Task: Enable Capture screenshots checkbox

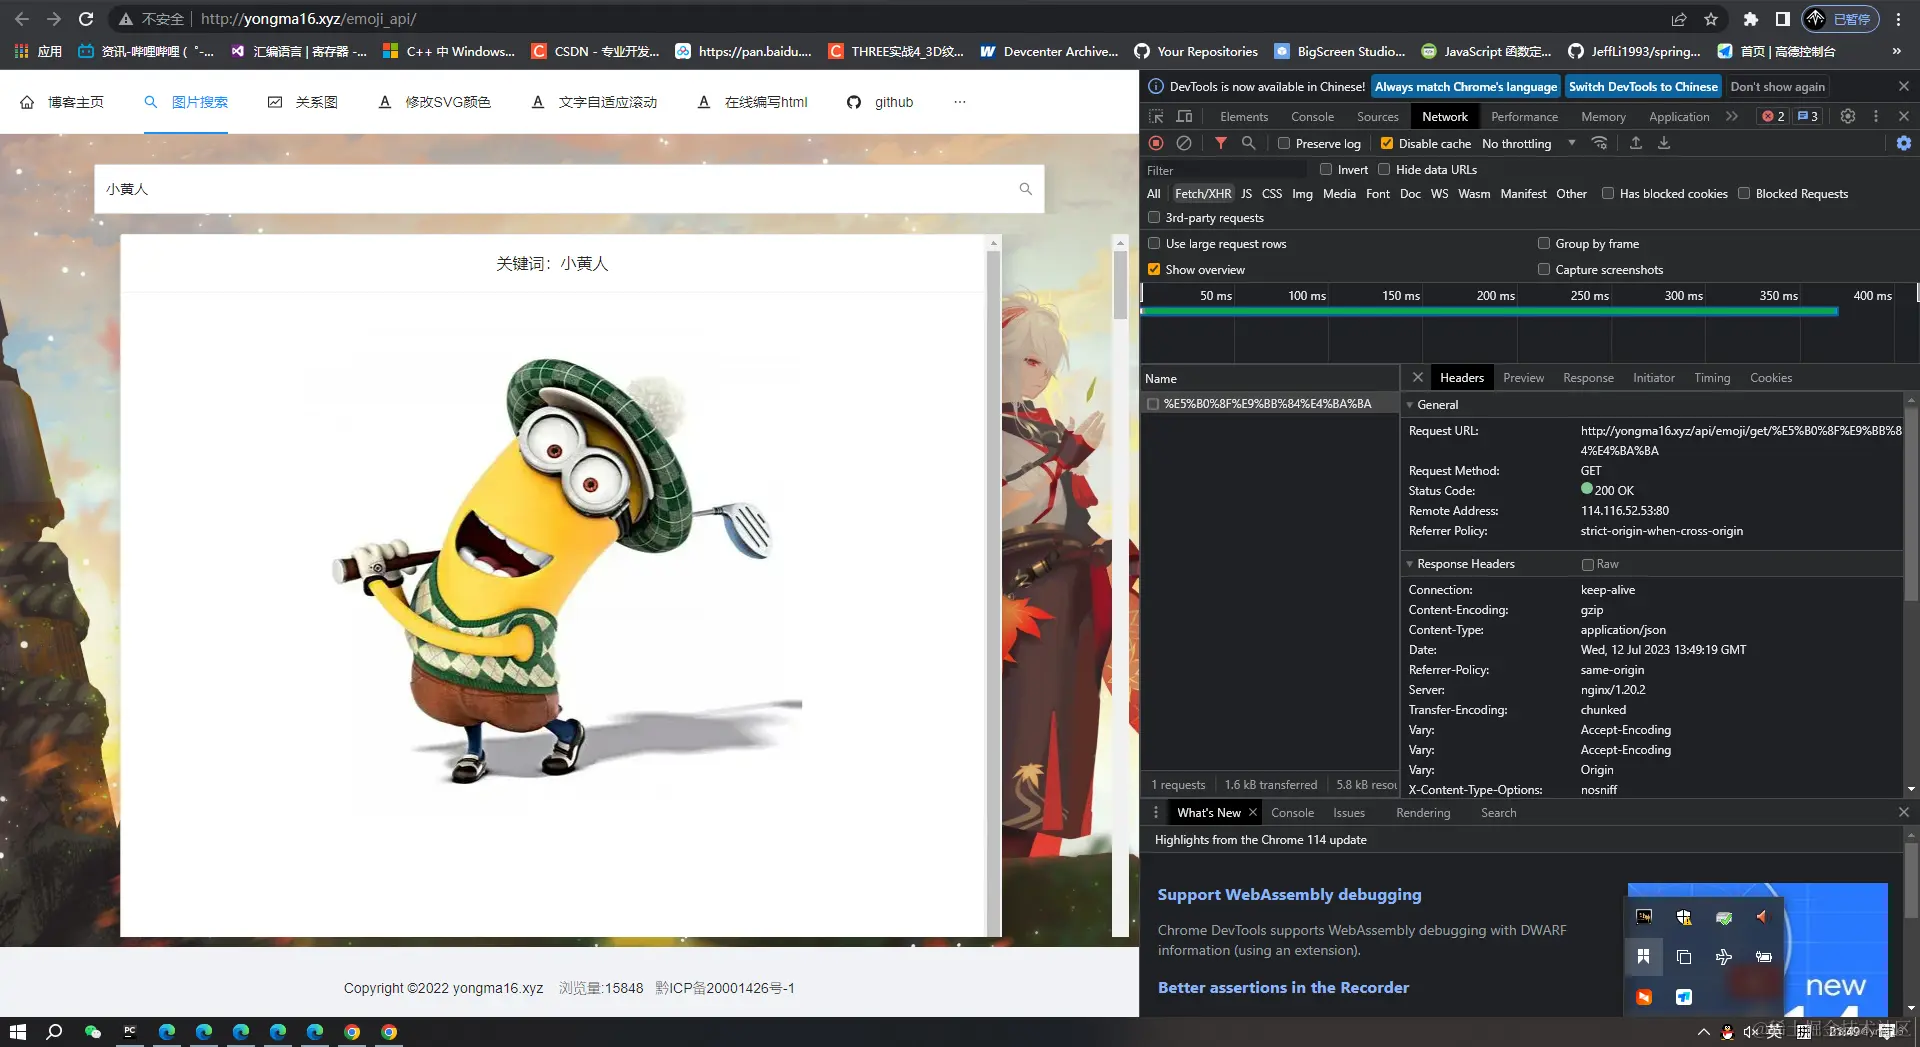Action: (1544, 270)
